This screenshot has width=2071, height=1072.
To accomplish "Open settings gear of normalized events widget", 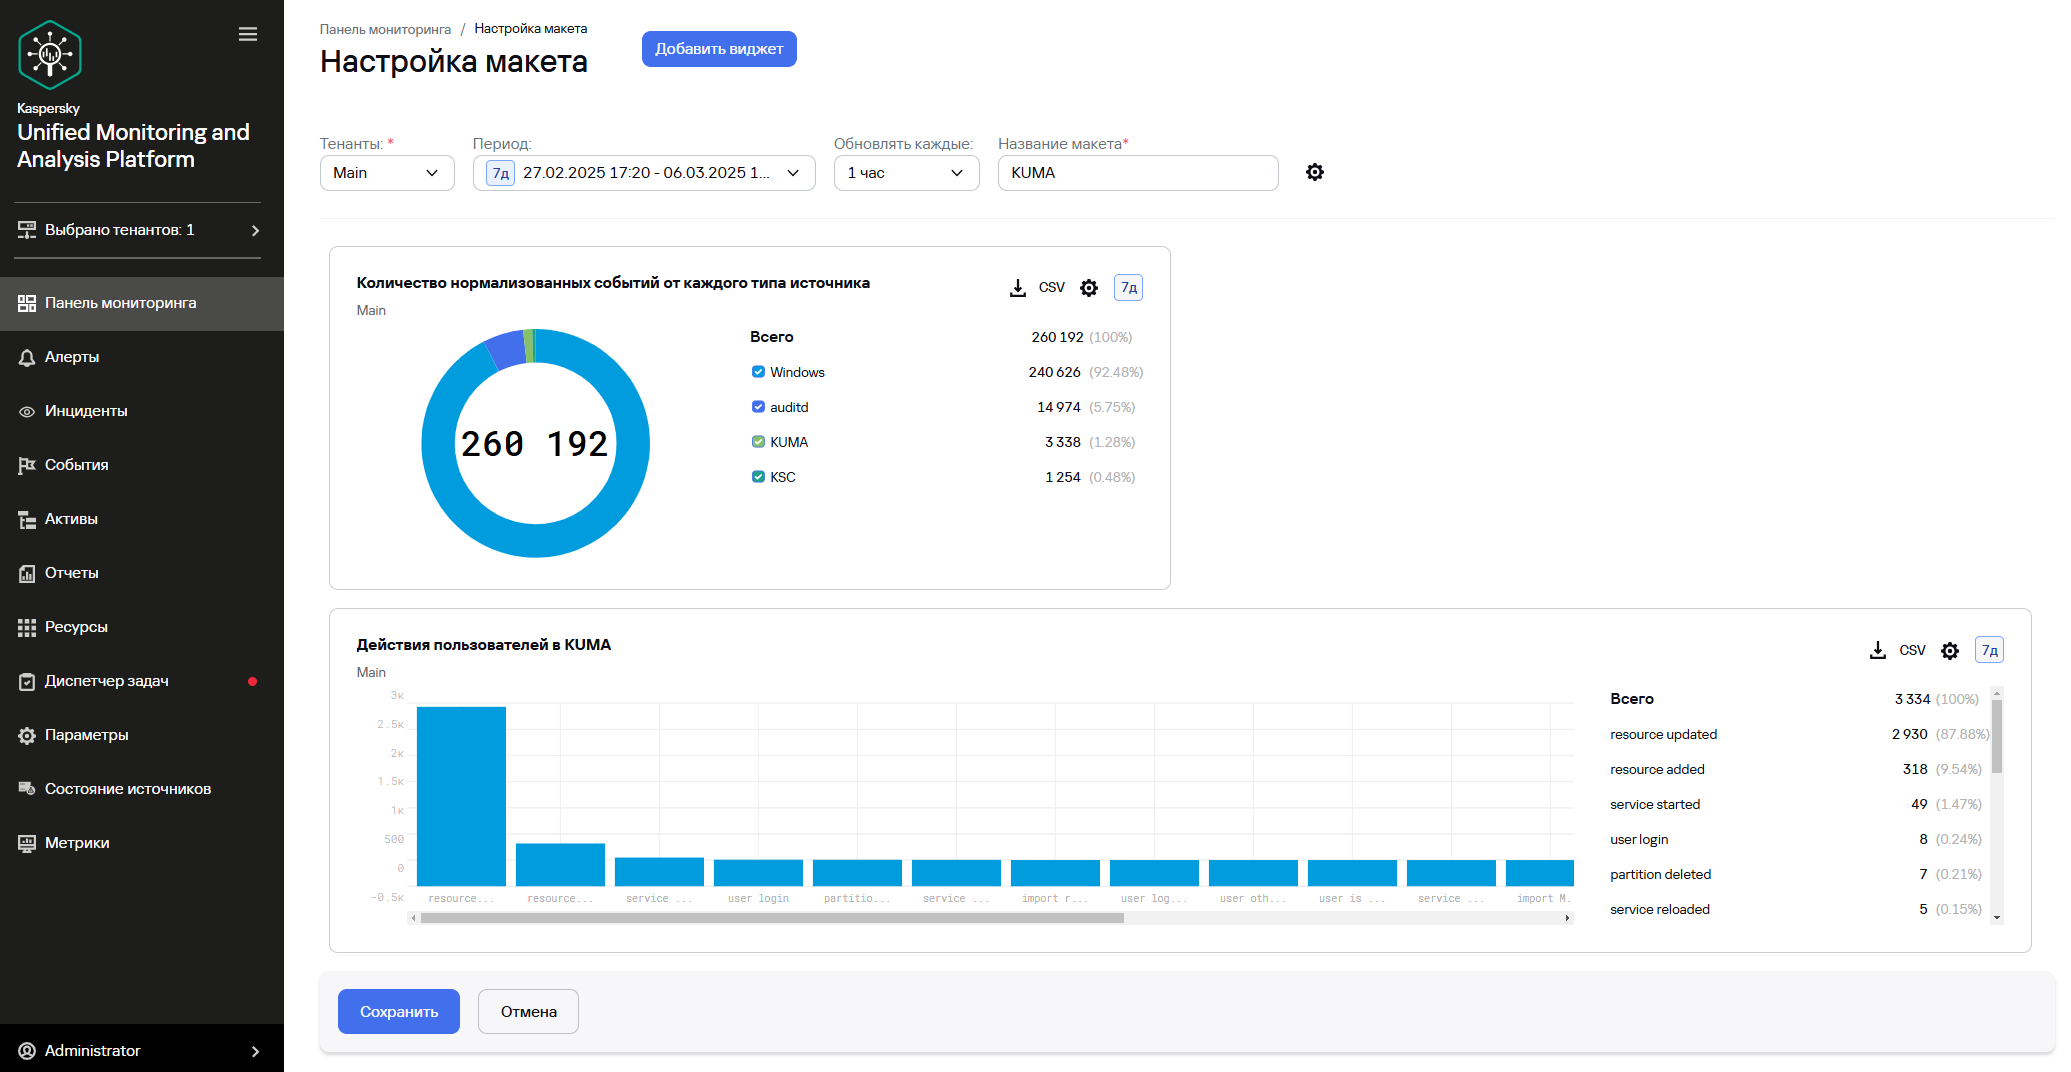I will point(1089,288).
